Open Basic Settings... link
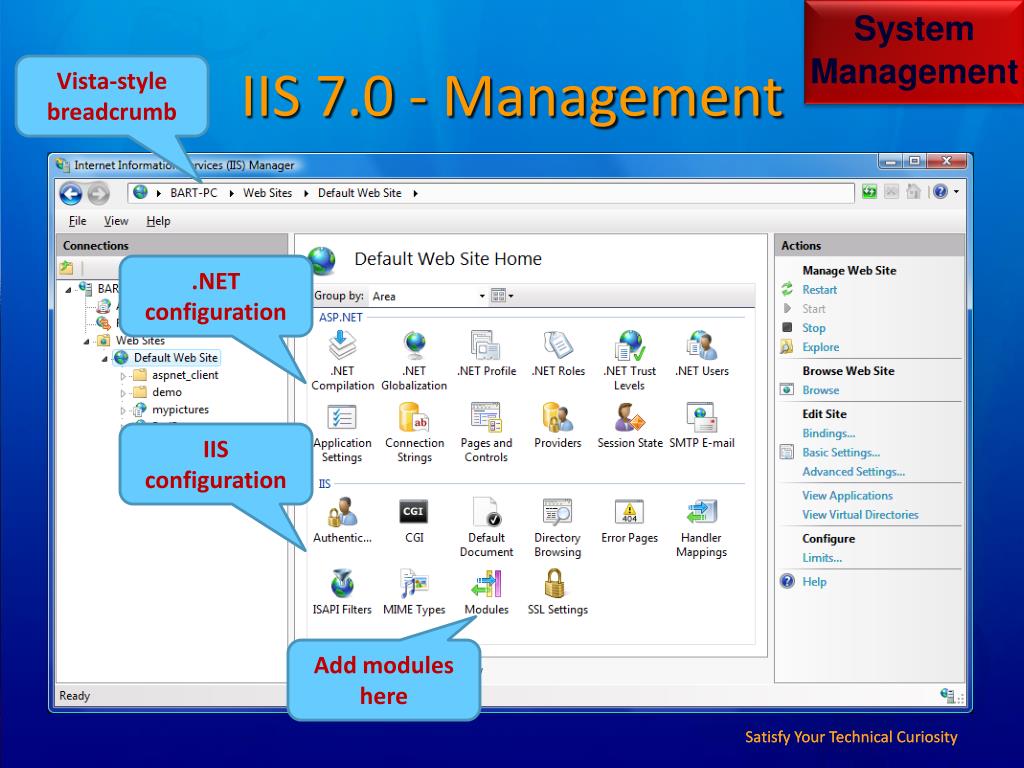Viewport: 1024px width, 768px height. click(x=841, y=452)
